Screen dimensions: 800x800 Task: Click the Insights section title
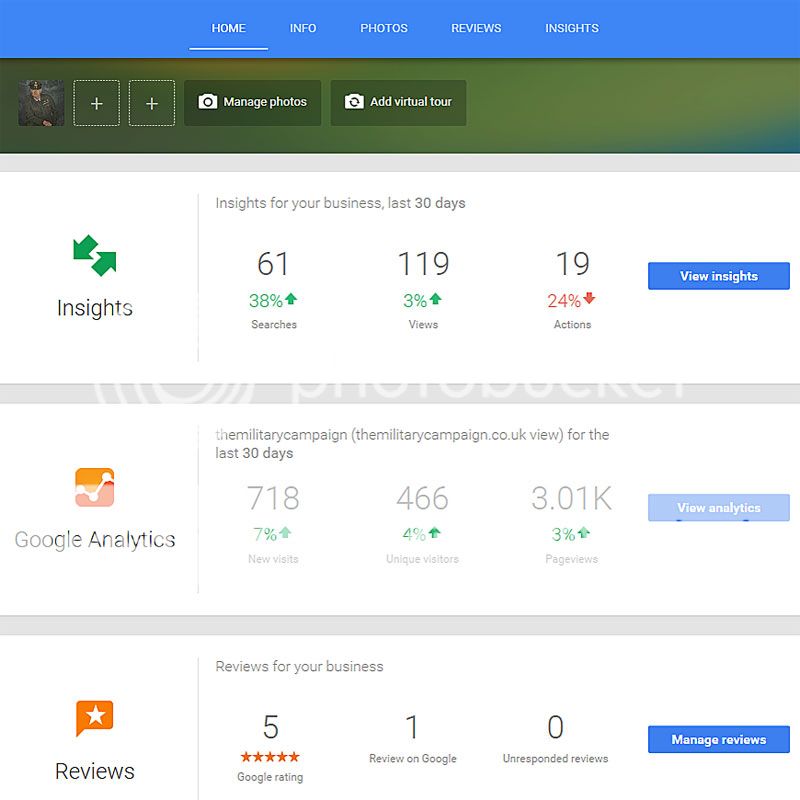pos(95,308)
